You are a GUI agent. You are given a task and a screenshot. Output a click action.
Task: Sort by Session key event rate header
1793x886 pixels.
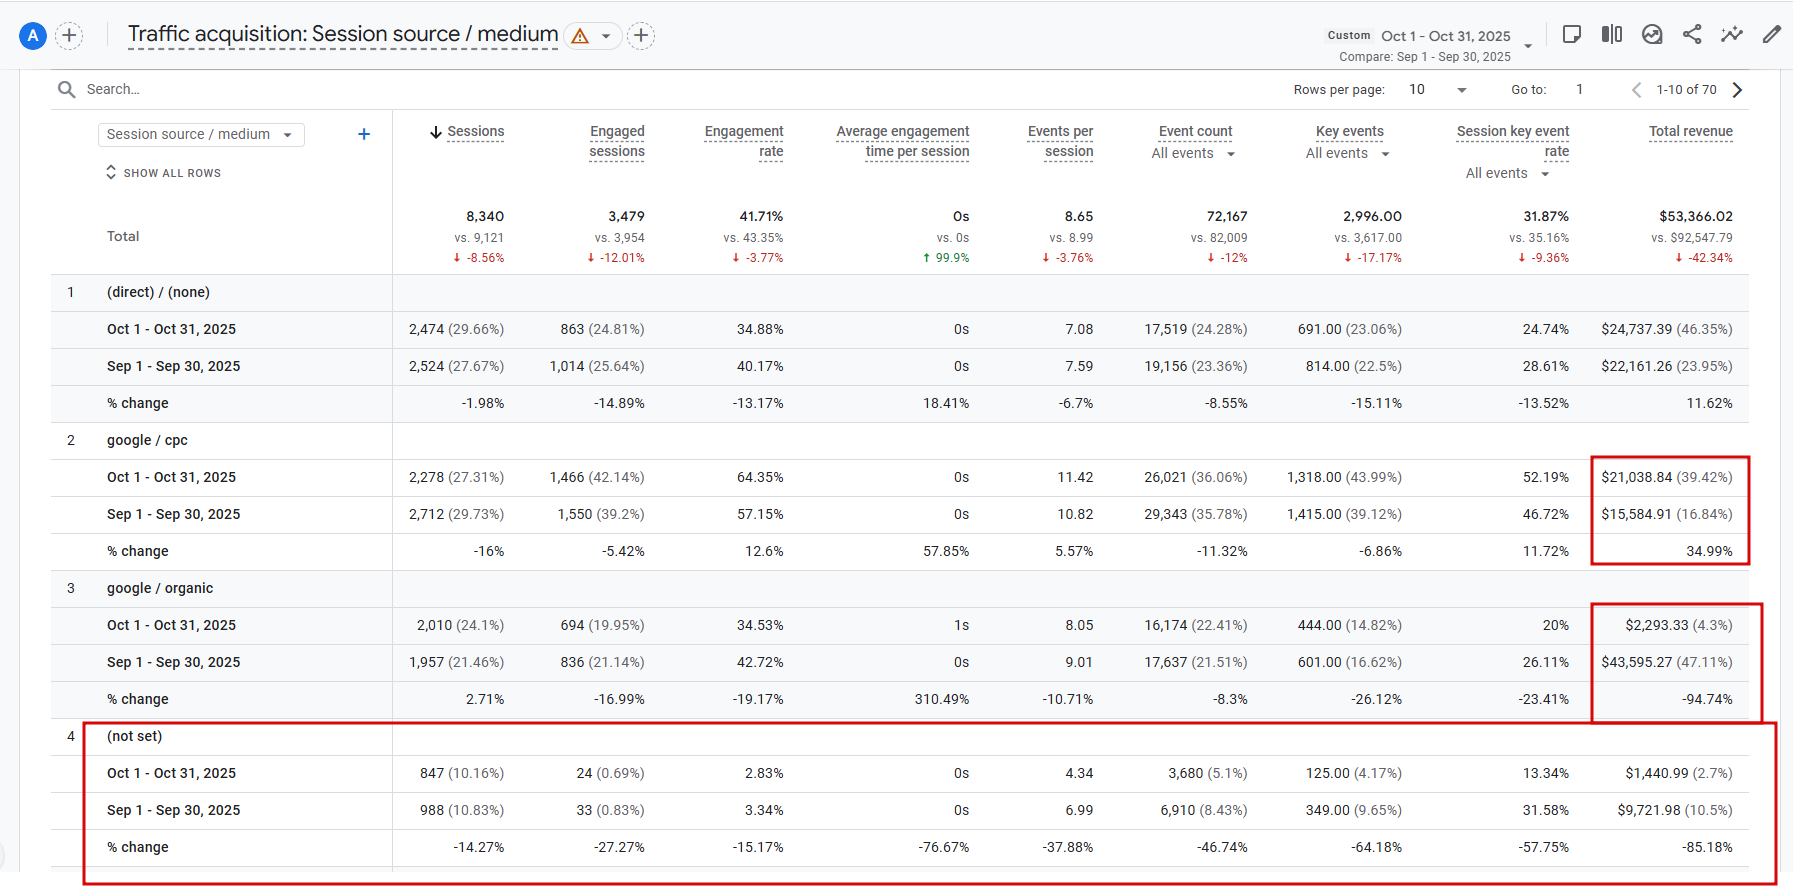tap(1513, 142)
